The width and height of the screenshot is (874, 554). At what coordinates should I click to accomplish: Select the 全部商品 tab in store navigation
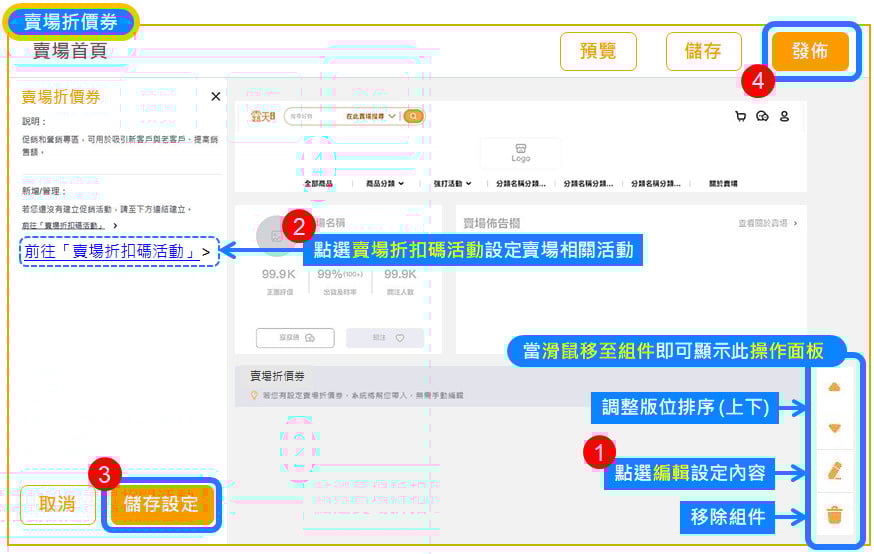pos(319,184)
